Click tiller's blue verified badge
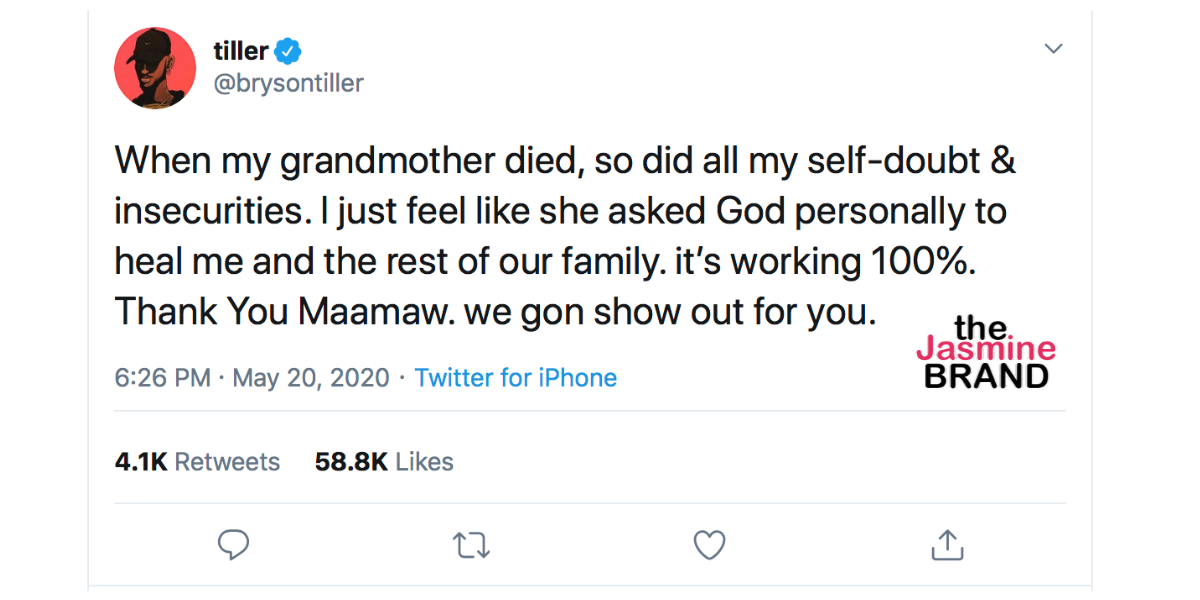Image resolution: width=1200 pixels, height=600 pixels. pos(287,50)
